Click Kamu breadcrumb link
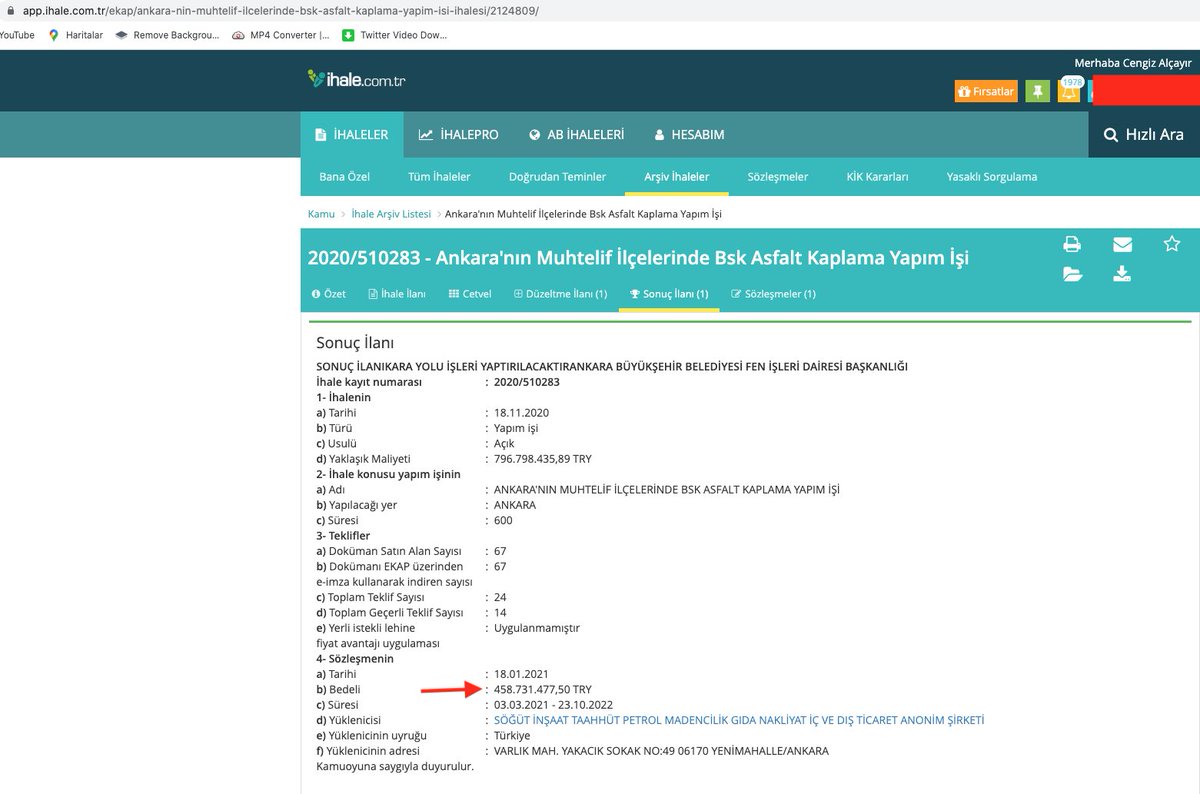Screen dimensions: 1200x794 click(321, 214)
